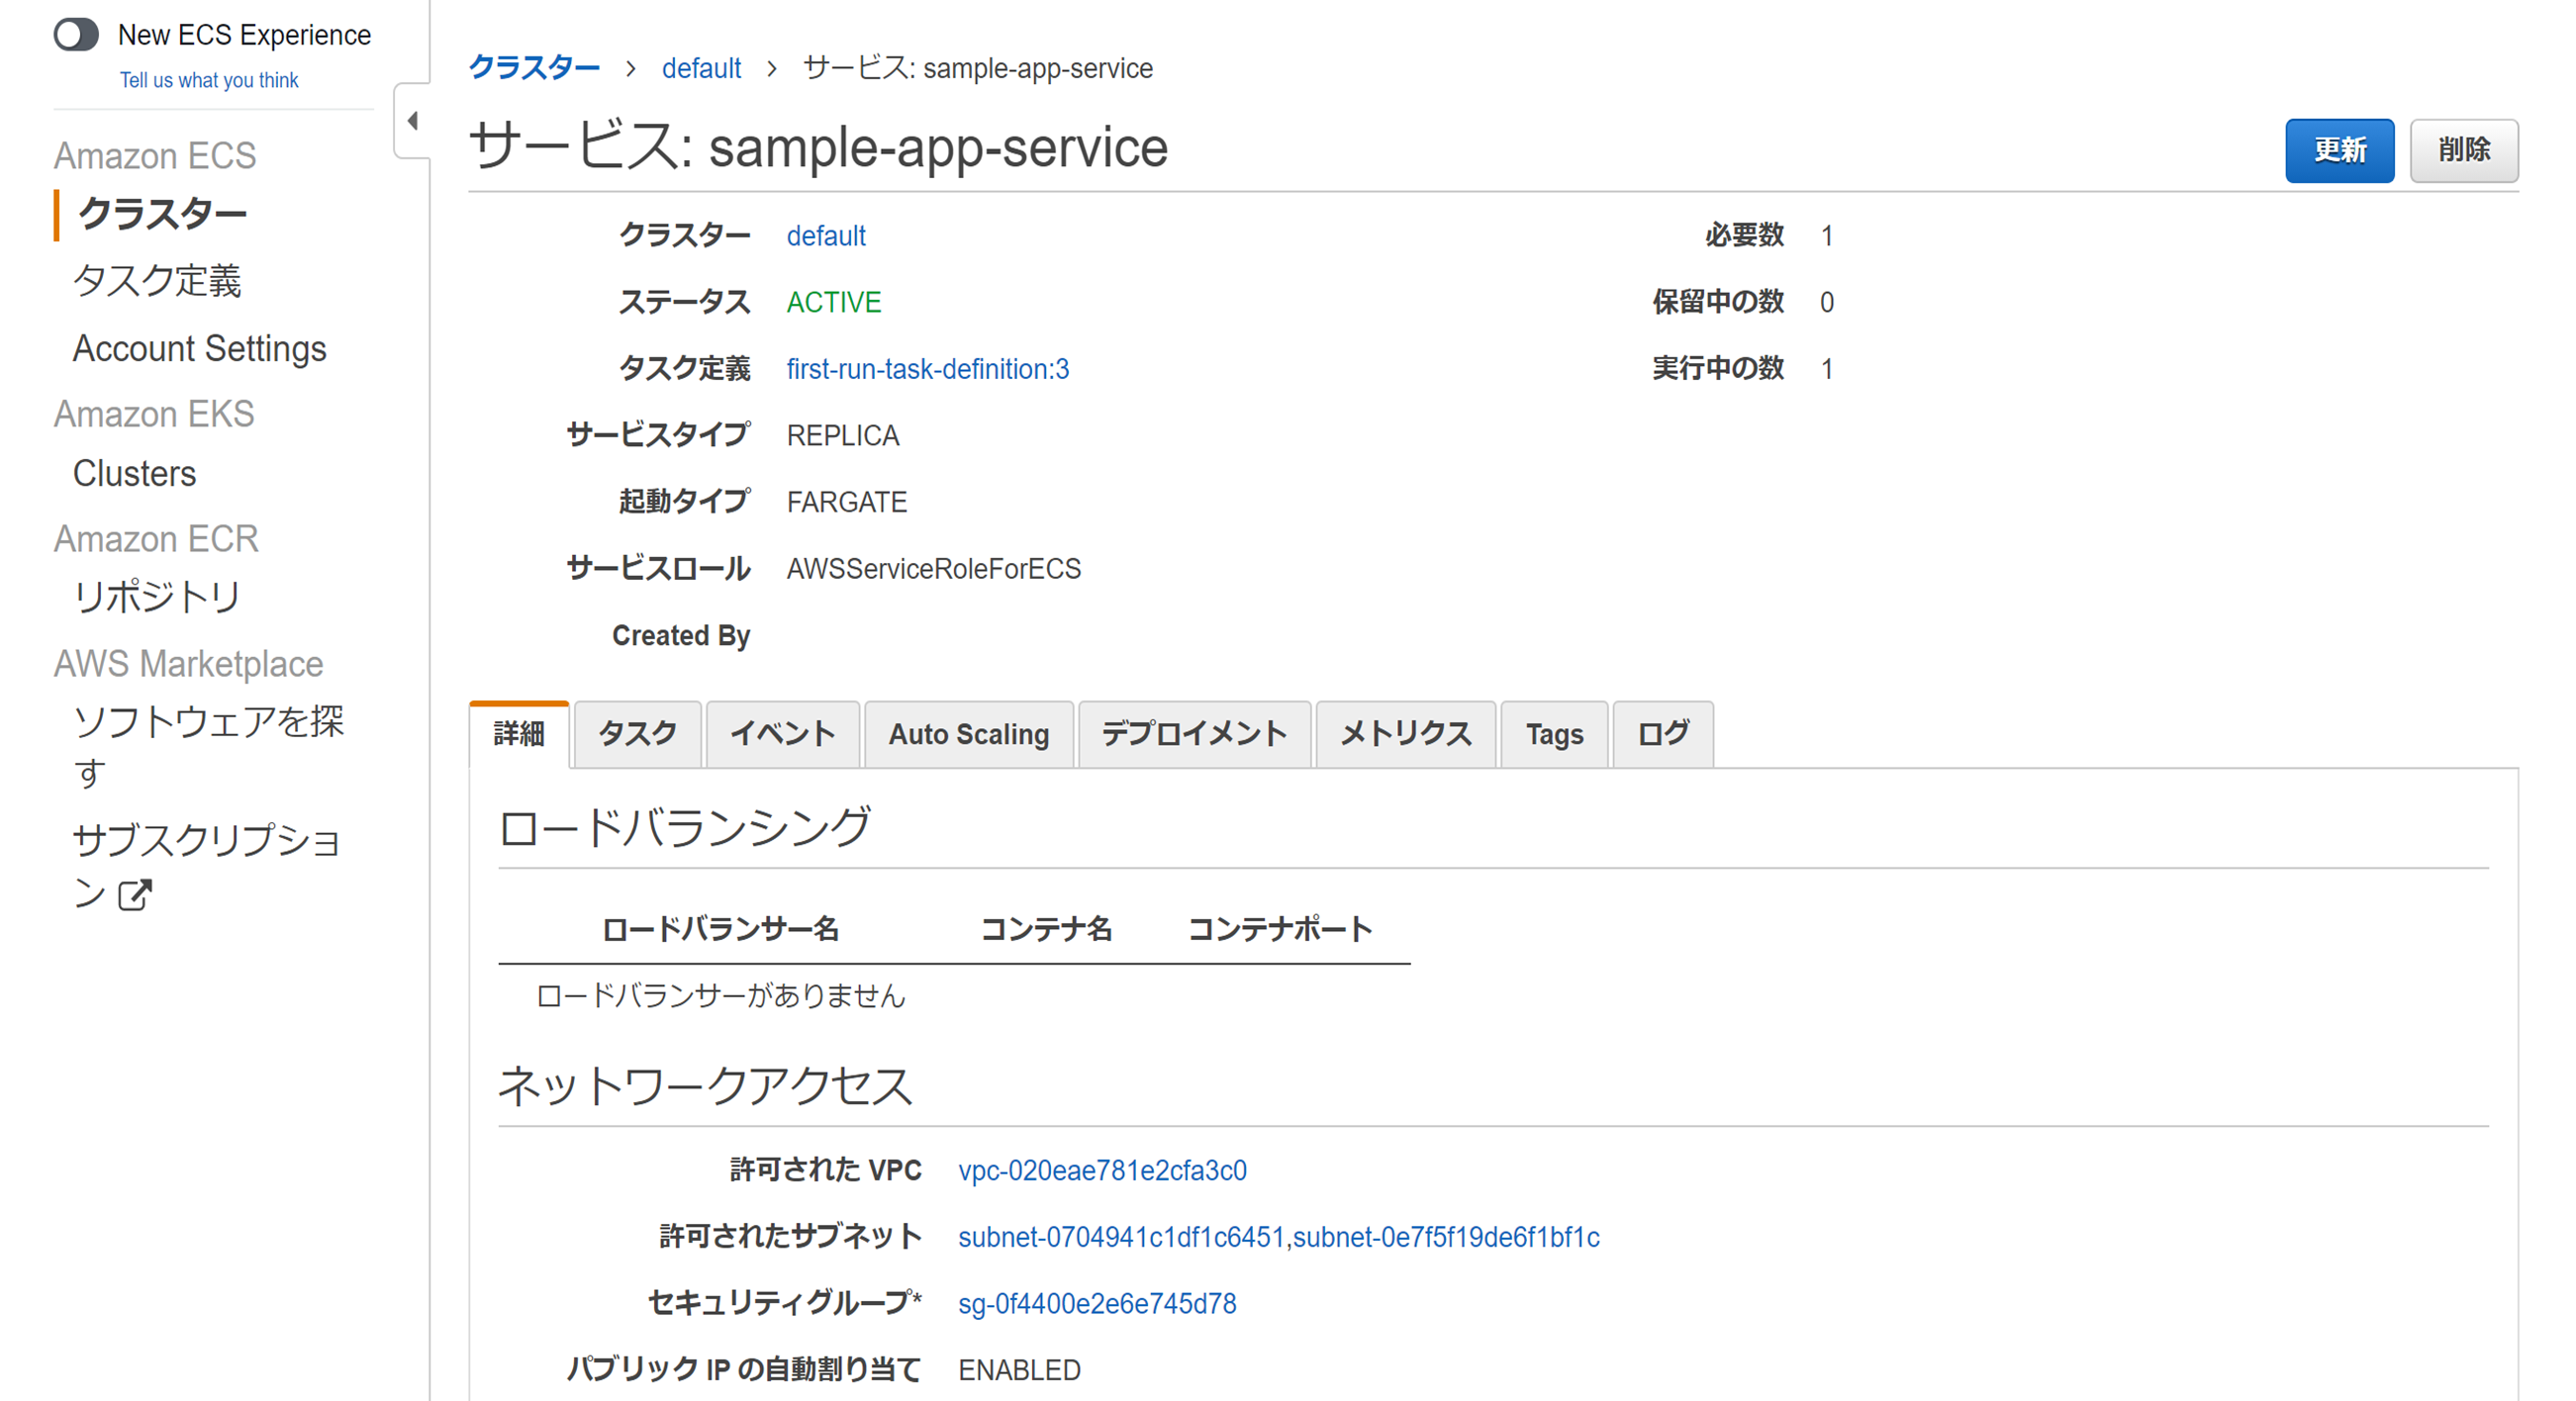This screenshot has width=2576, height=1401.
Task: Click the 削除 button
Action: (2463, 150)
